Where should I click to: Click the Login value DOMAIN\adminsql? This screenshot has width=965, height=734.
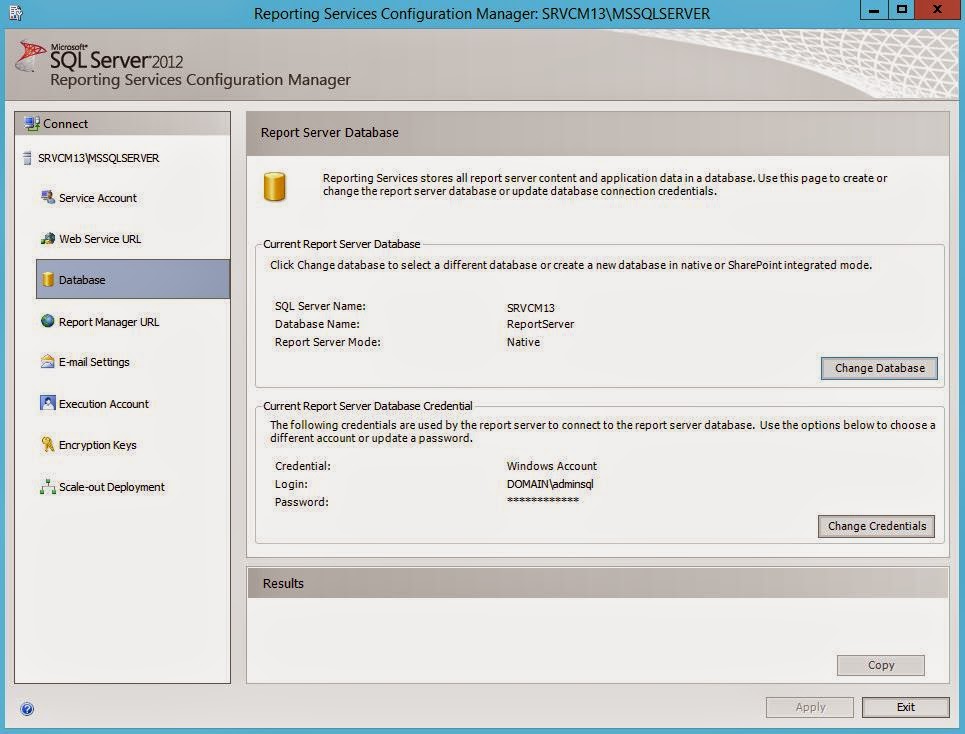point(550,484)
